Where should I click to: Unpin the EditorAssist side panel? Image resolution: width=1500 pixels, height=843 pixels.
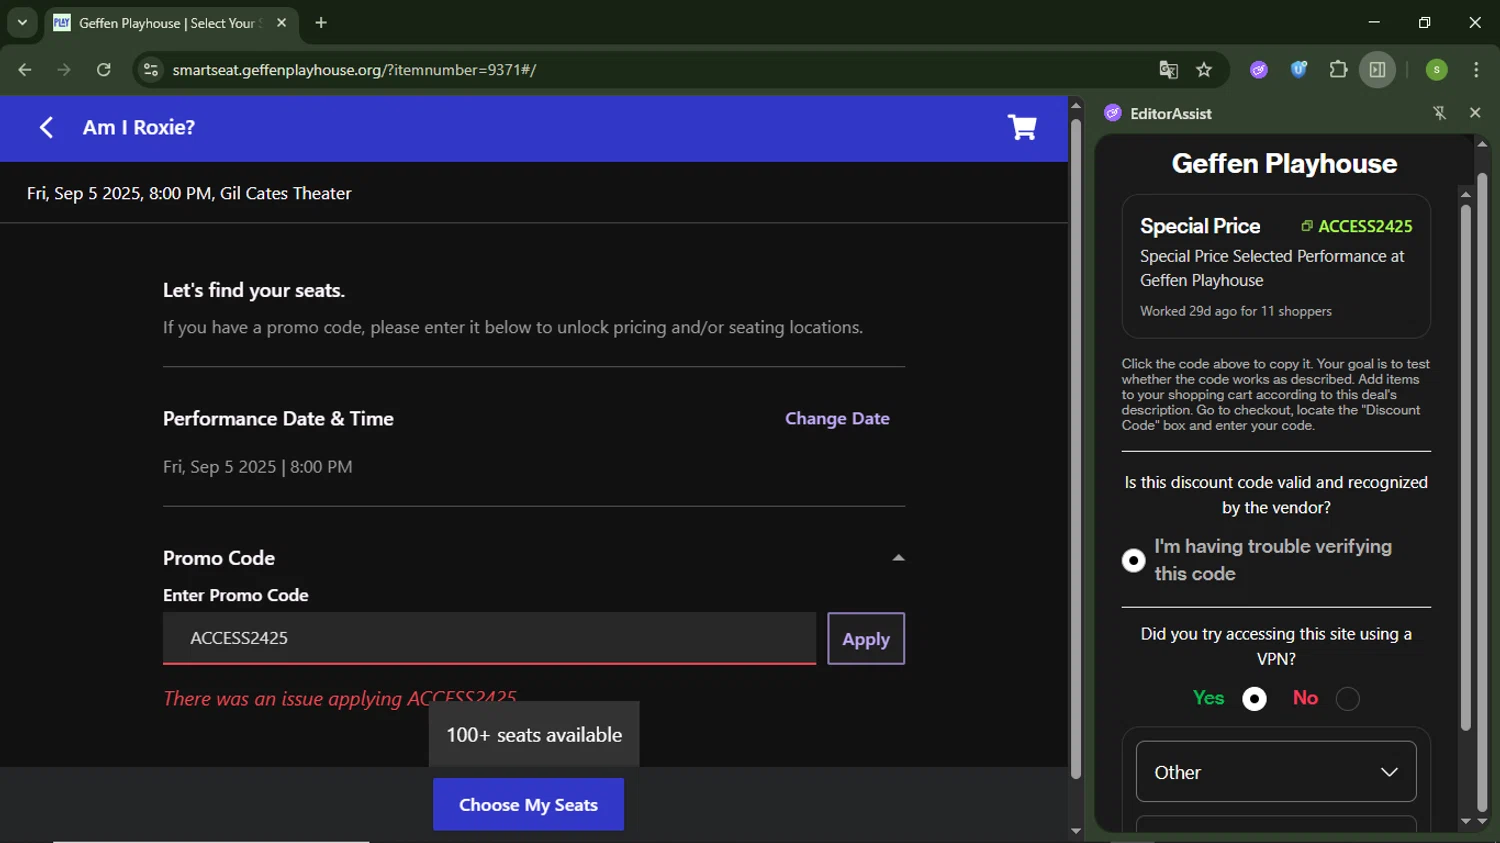(1440, 113)
